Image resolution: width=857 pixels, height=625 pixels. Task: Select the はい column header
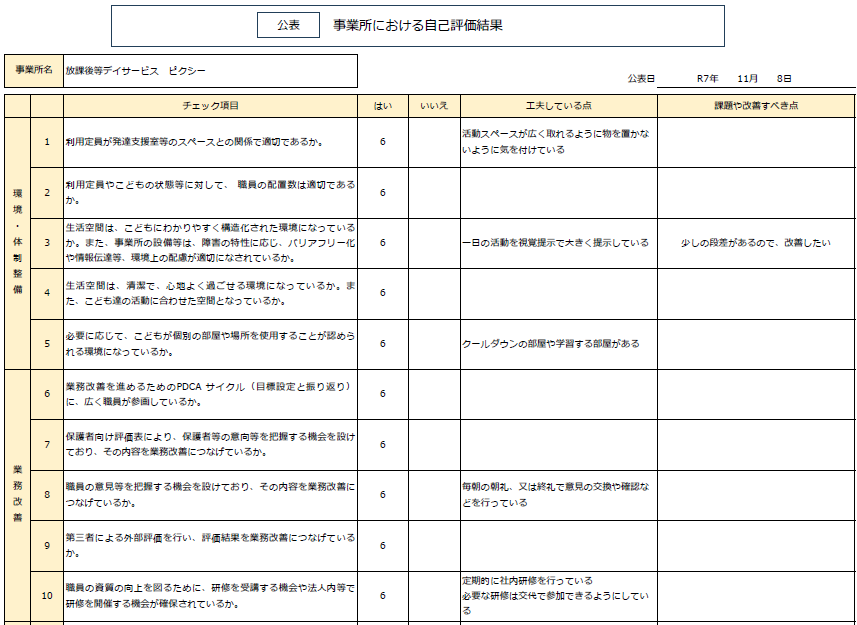[x=382, y=105]
